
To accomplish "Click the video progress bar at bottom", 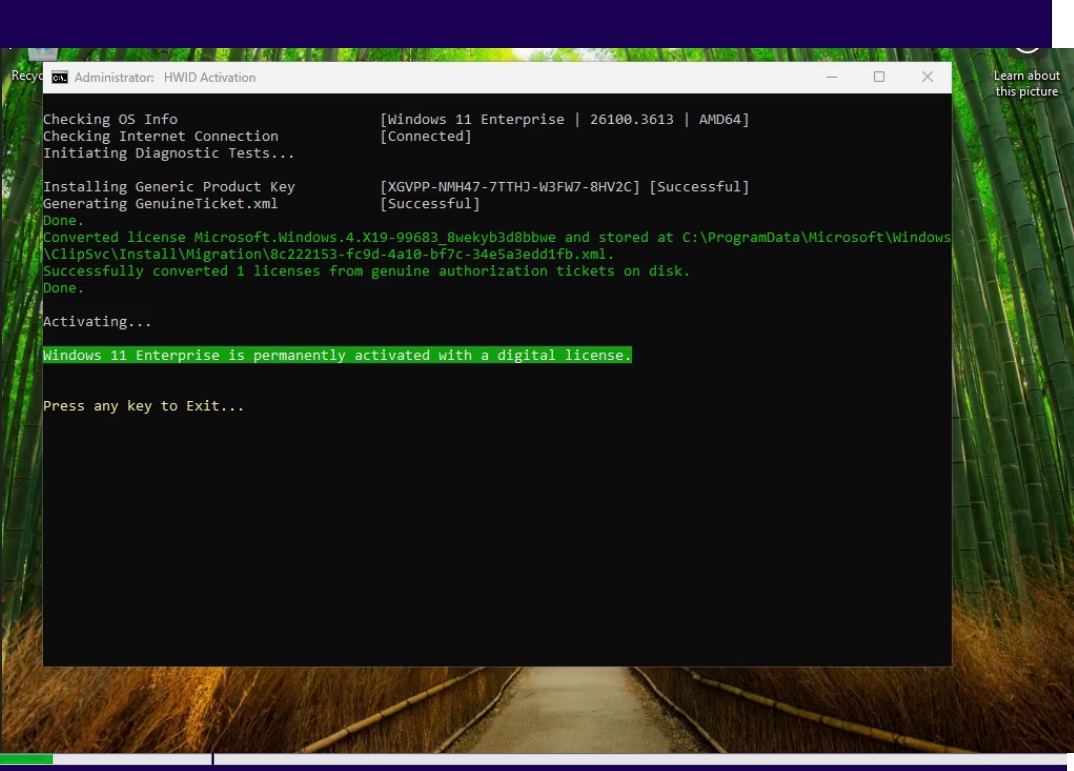I will click(x=533, y=759).
